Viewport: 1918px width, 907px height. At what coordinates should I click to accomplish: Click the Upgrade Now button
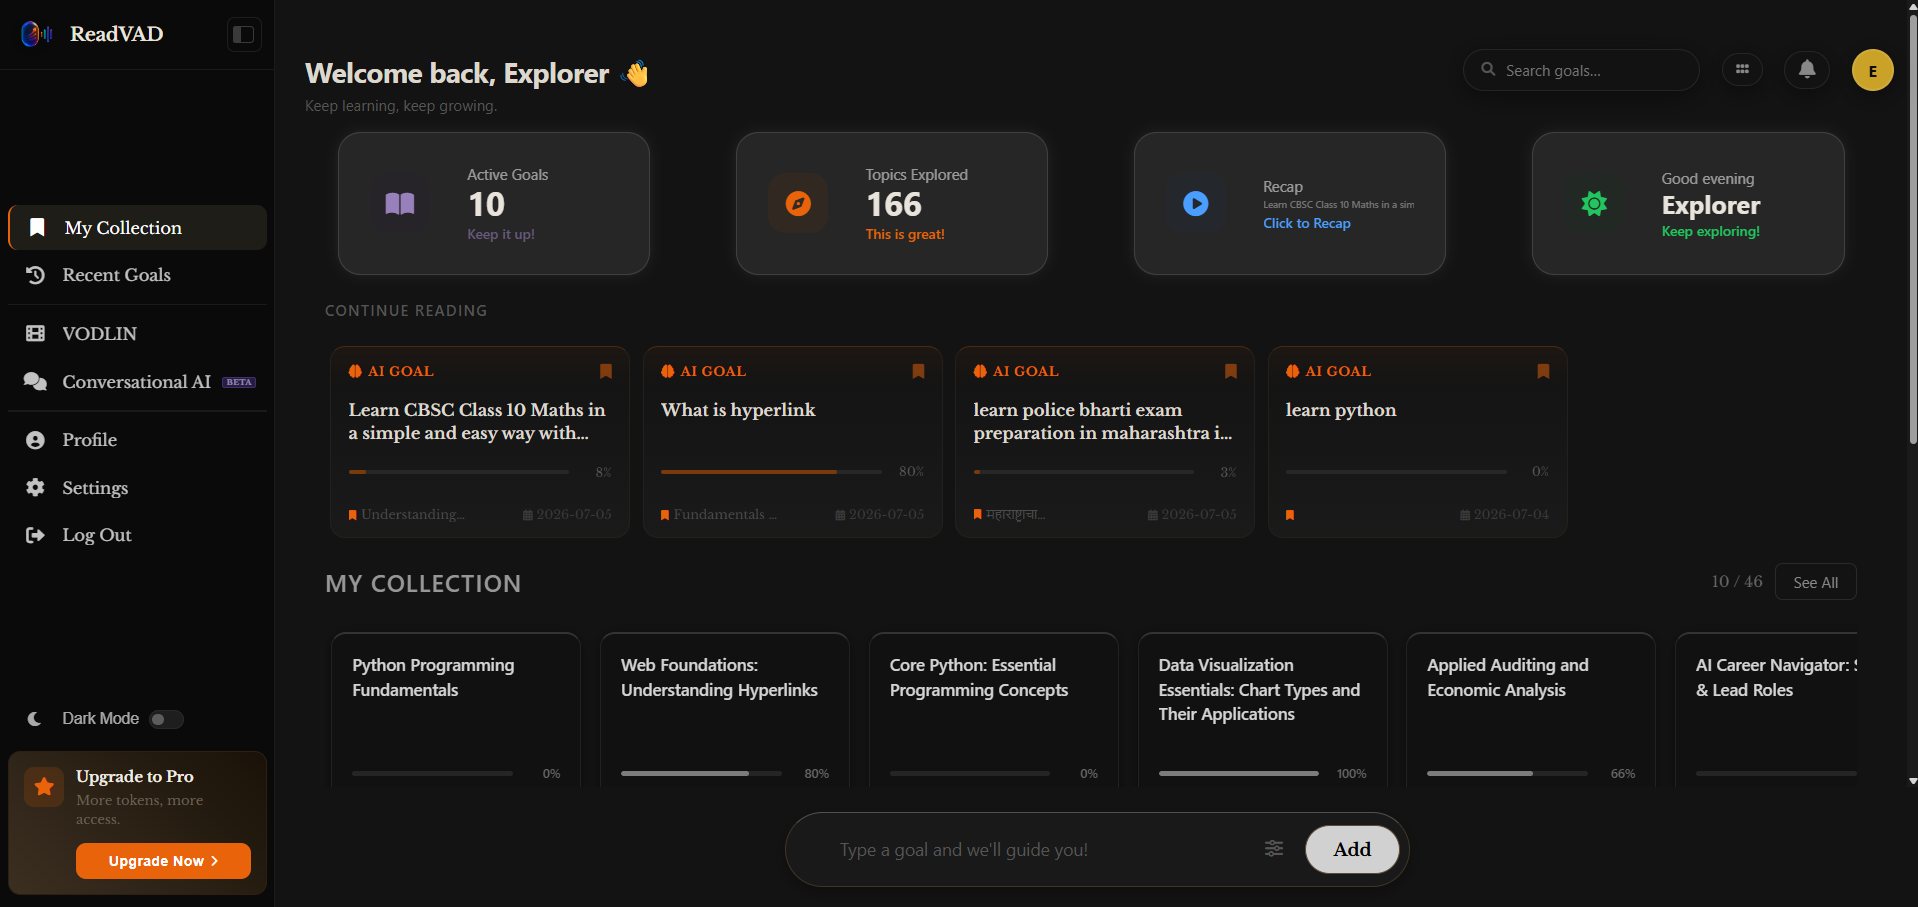point(163,861)
